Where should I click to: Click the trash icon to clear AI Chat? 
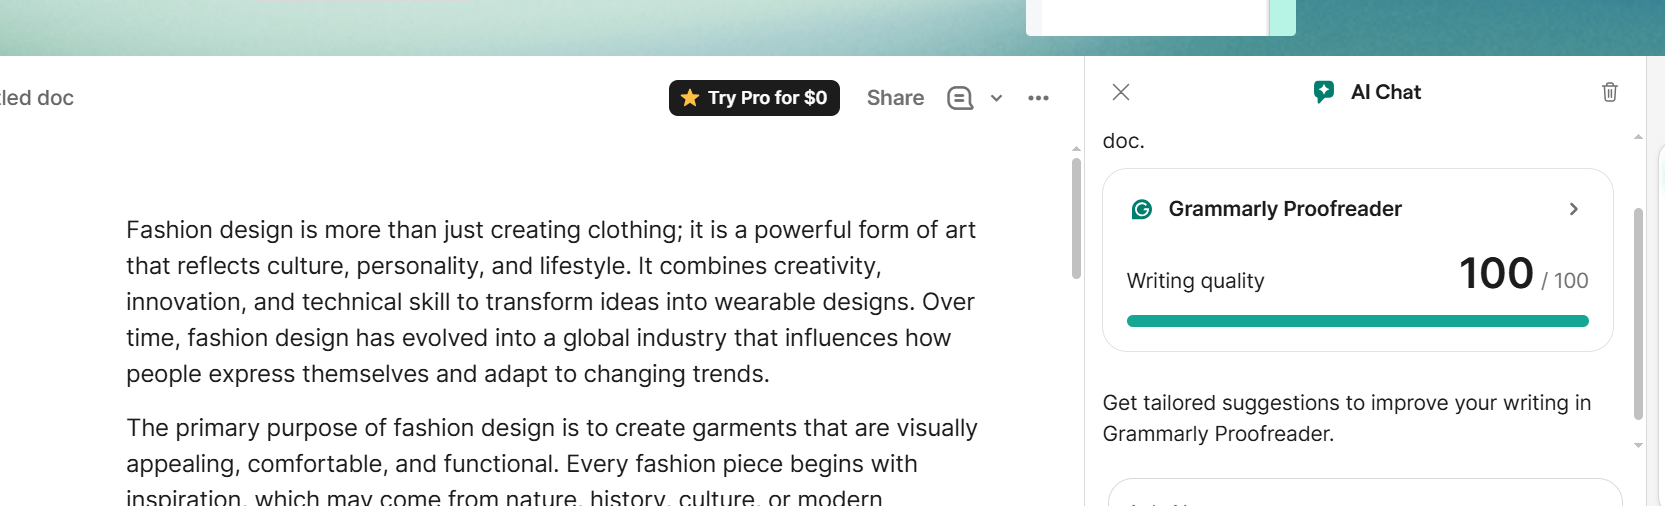1610,92
